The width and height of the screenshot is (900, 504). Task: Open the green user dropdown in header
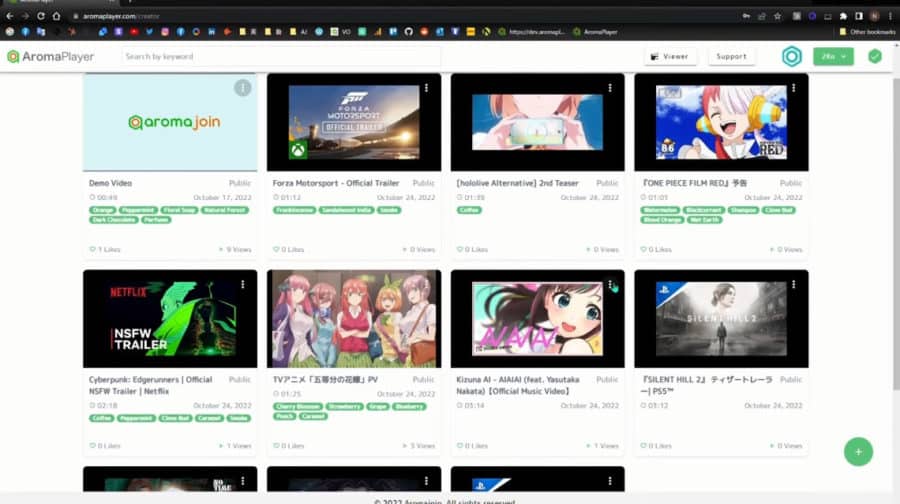coord(833,56)
